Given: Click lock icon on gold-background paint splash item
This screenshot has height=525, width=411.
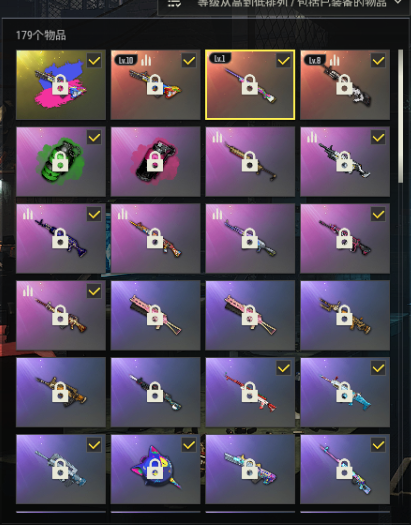Looking at the screenshot, I should pyautogui.click(x=60, y=85).
